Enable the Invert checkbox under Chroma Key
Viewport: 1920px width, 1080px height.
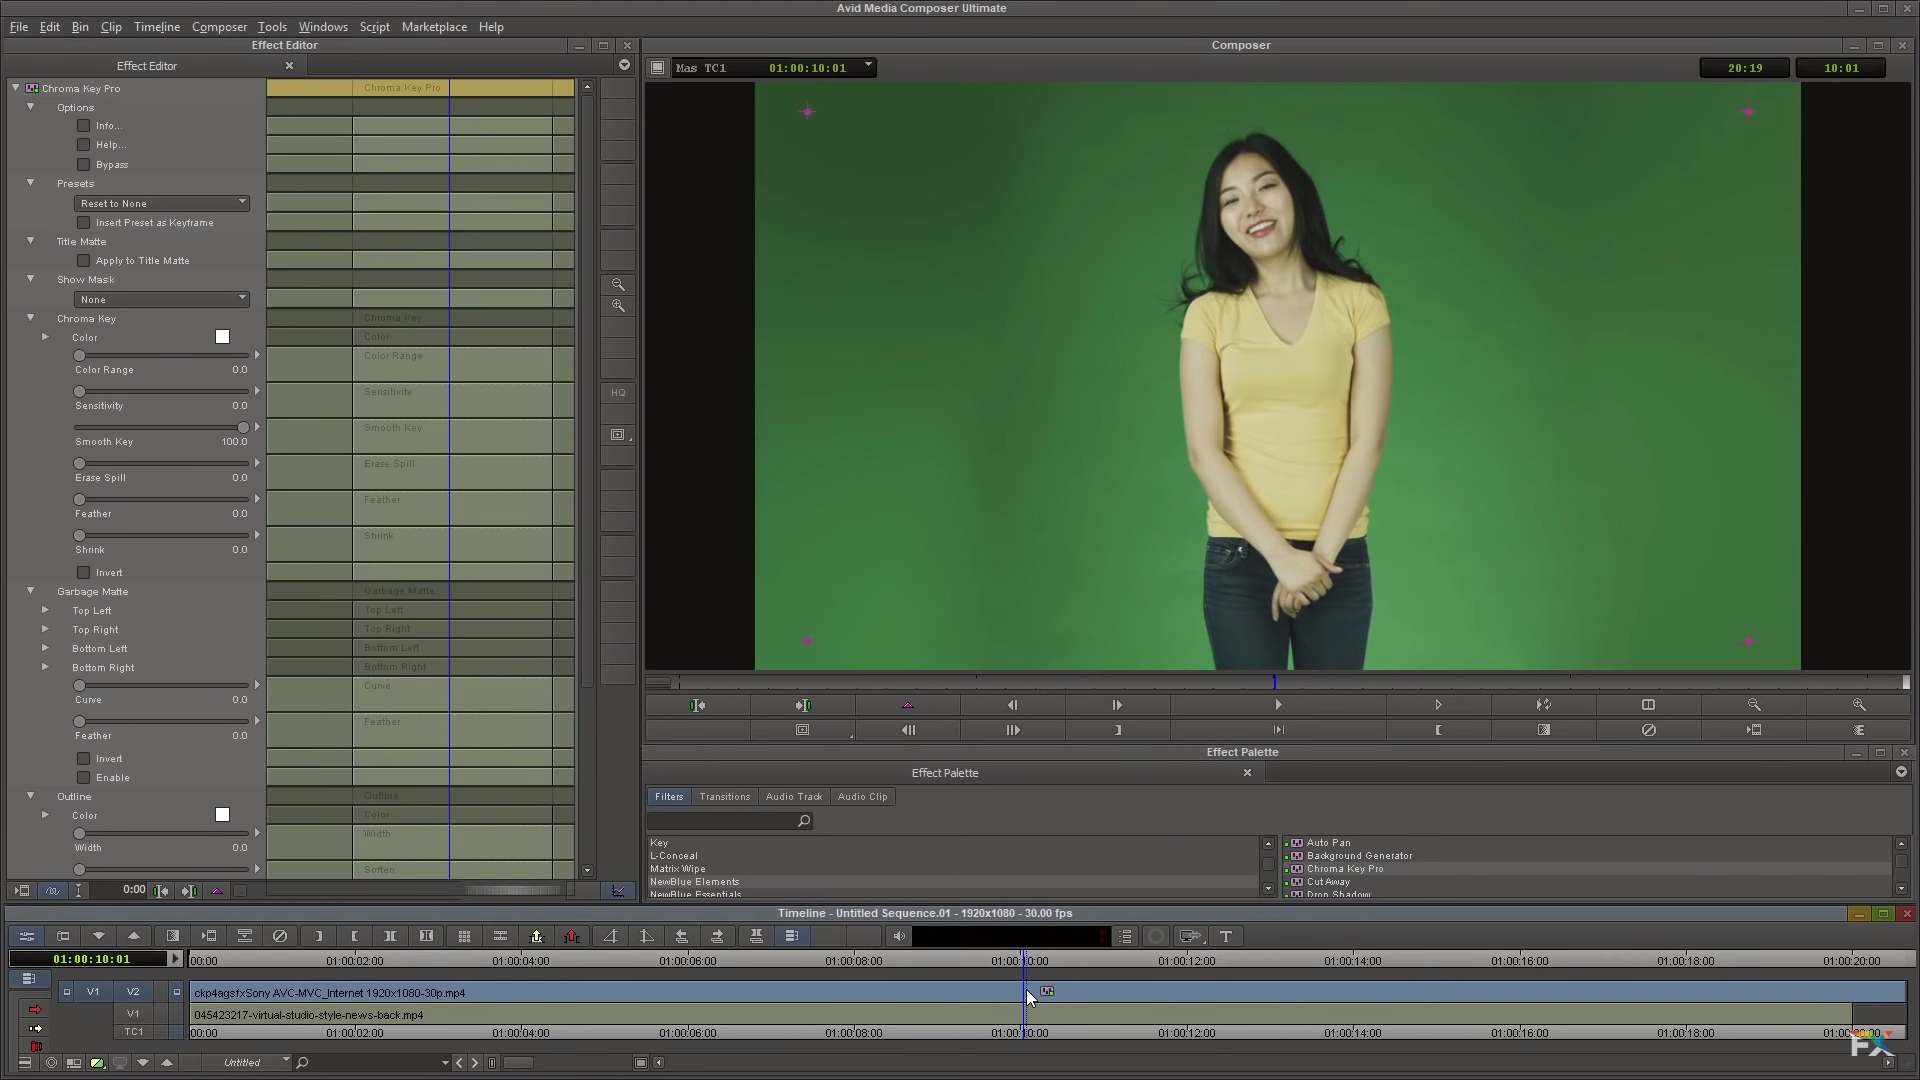pos(84,571)
